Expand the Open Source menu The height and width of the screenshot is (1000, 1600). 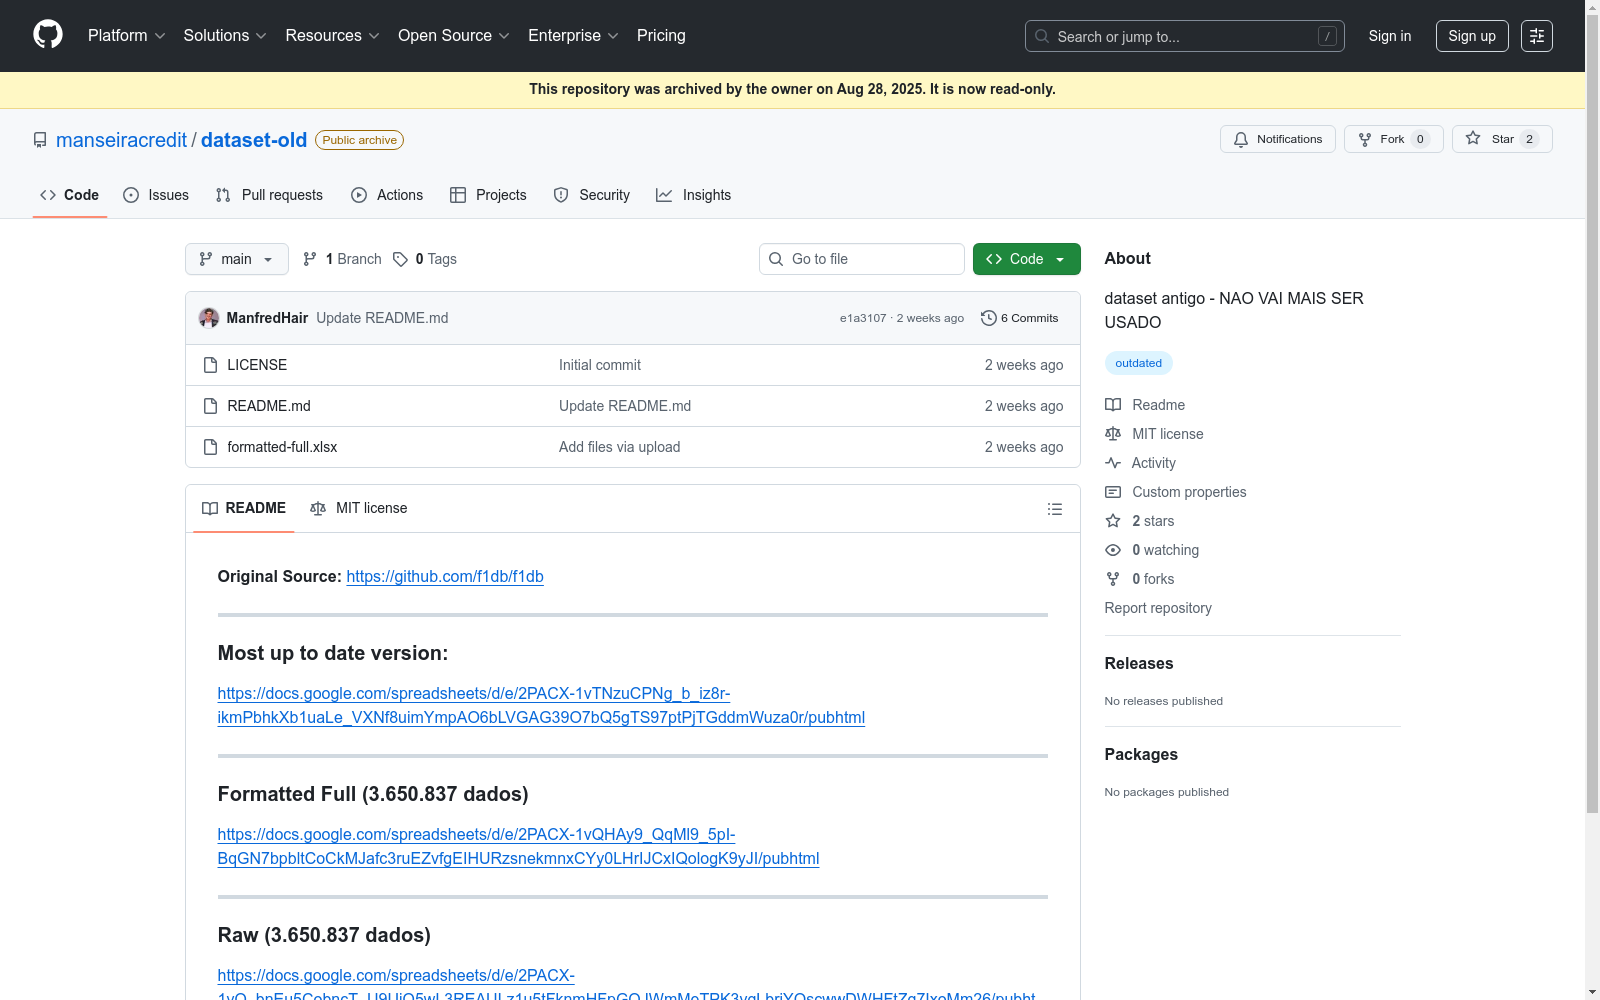454,36
